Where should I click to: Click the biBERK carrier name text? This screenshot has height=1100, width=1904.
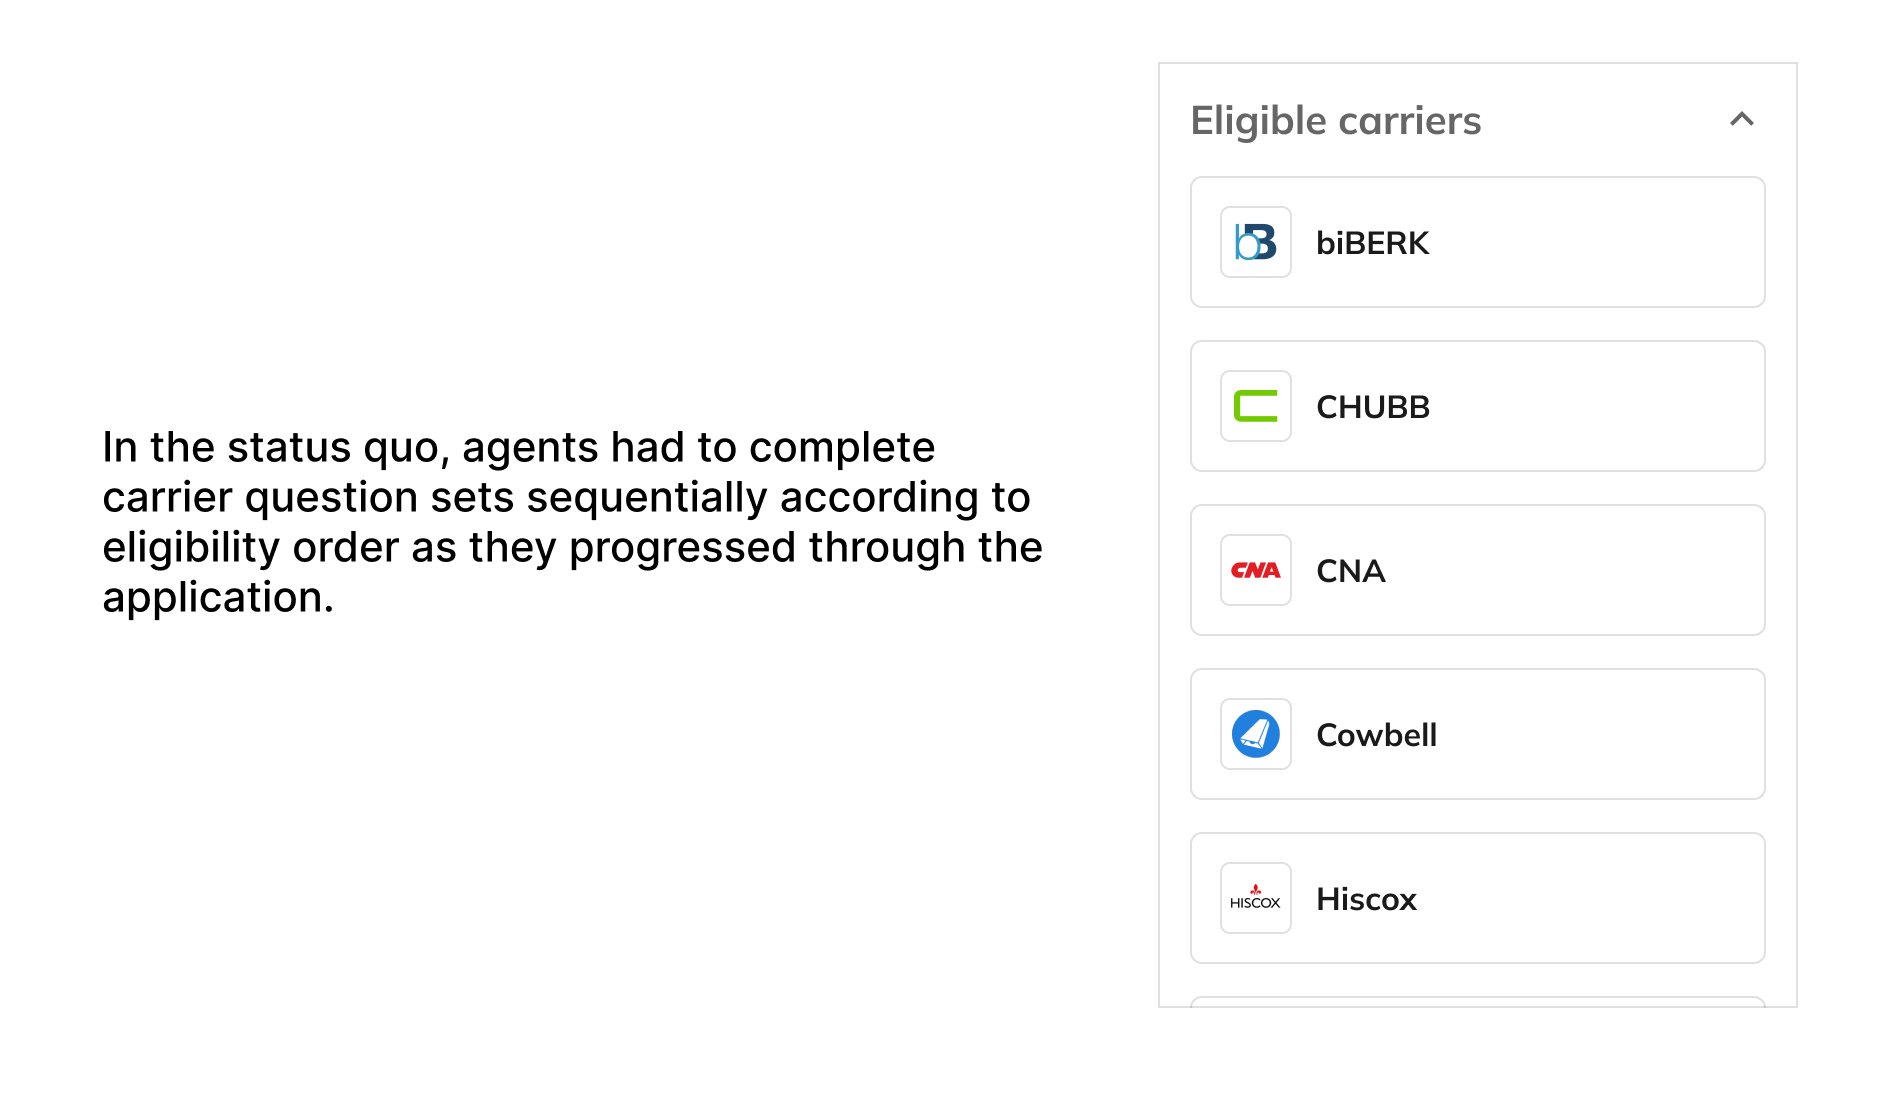[x=1372, y=243]
